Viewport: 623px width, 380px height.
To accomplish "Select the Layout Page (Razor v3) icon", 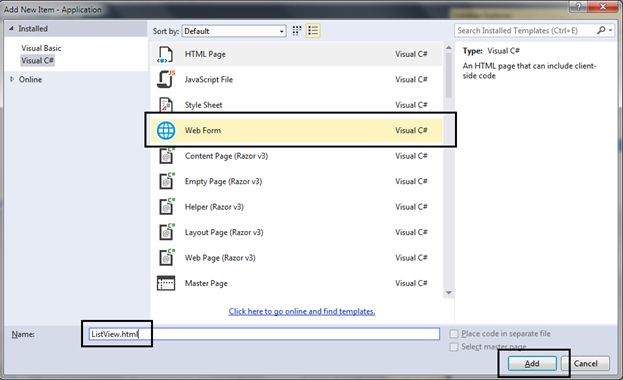I will [x=166, y=232].
